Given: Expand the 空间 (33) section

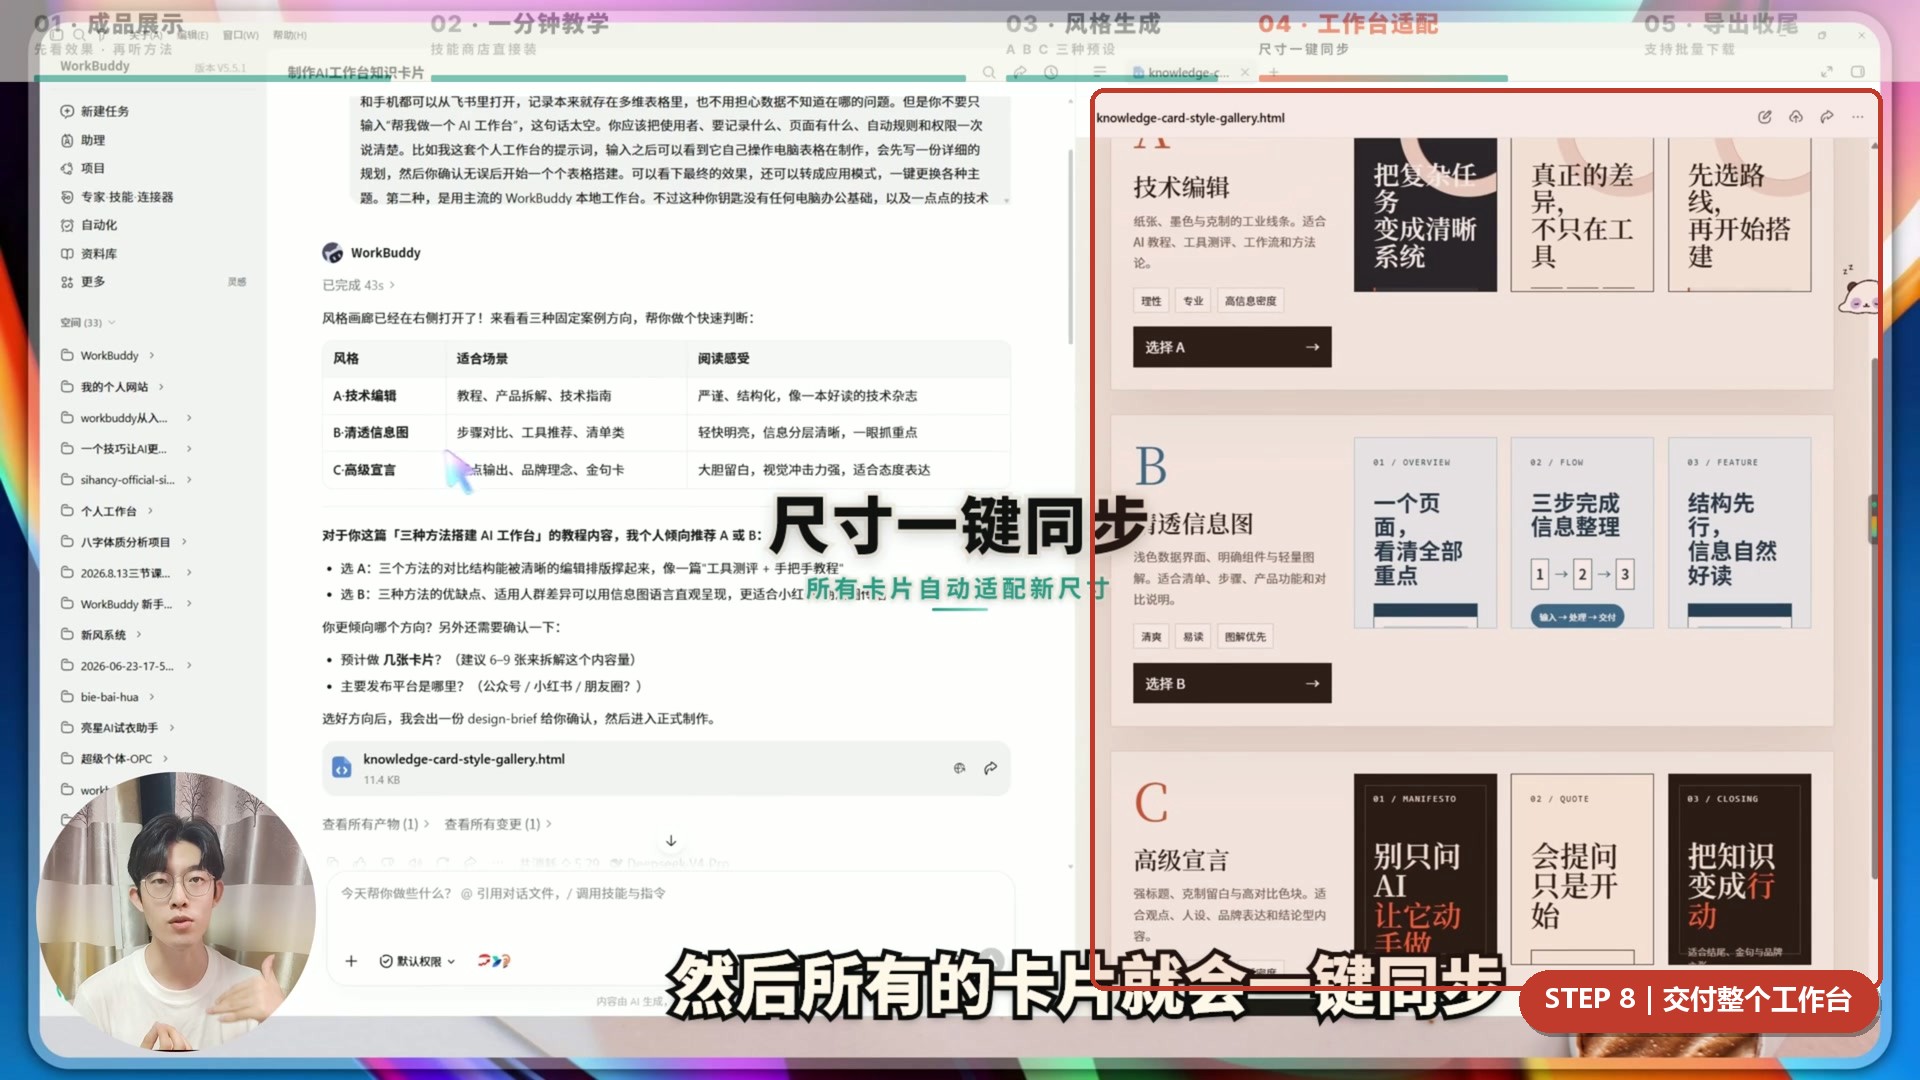Looking at the screenshot, I should [x=88, y=322].
